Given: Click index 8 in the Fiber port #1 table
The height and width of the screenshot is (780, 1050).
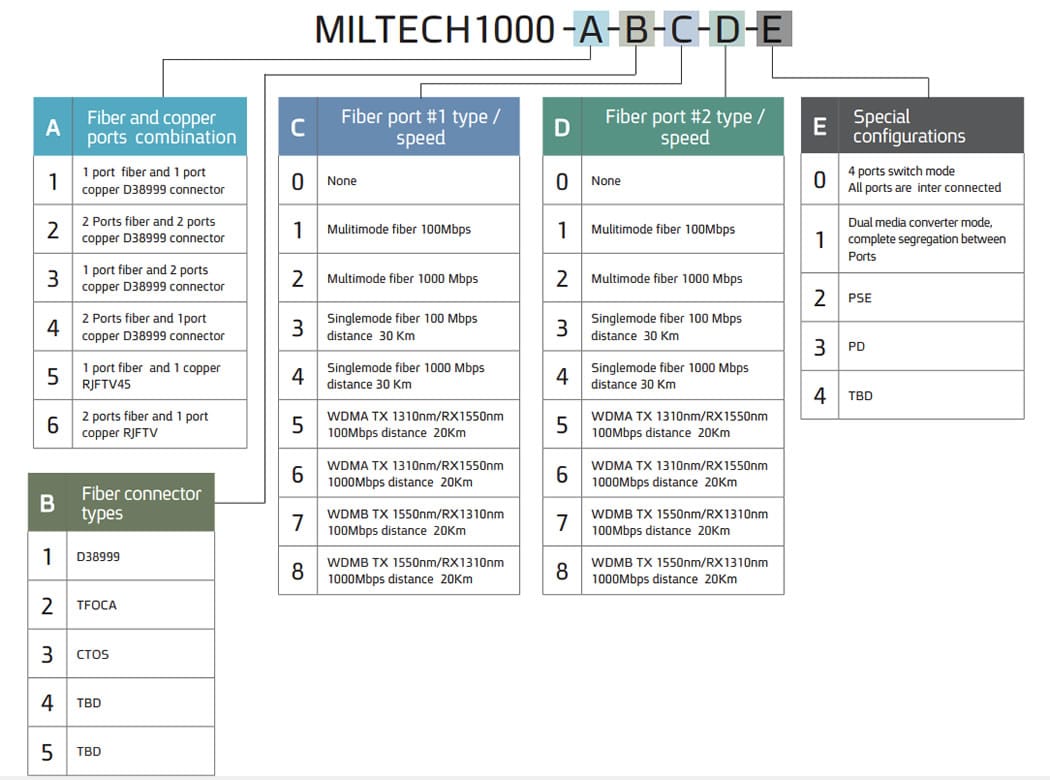Looking at the screenshot, I should point(298,570).
